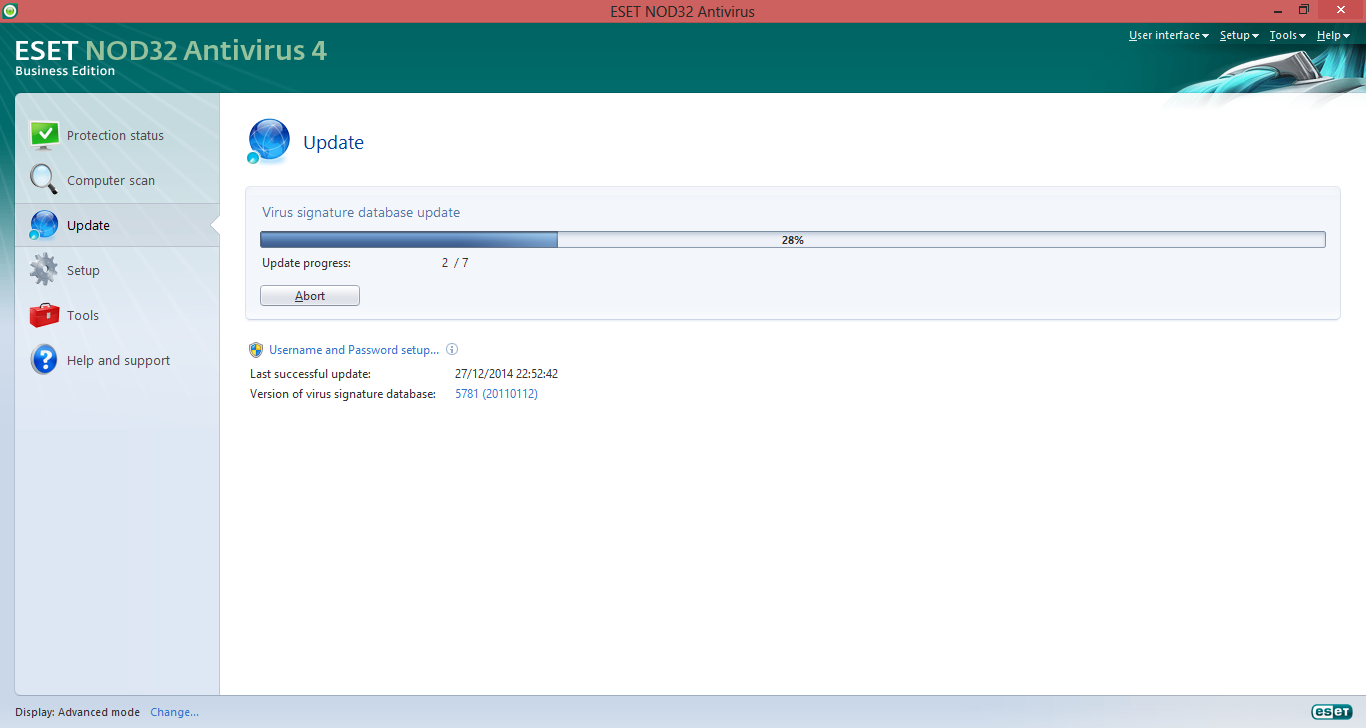Click 'Last successful update:' label

[310, 374]
